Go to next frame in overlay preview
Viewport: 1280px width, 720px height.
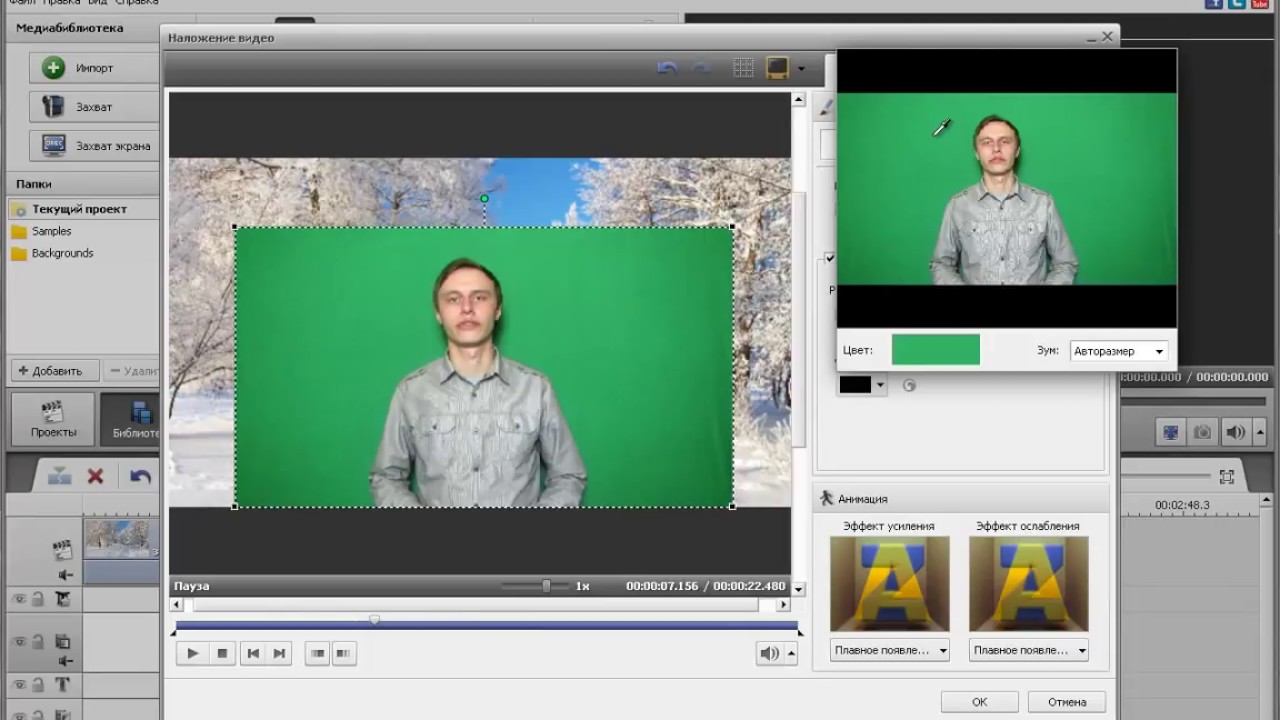[280, 653]
